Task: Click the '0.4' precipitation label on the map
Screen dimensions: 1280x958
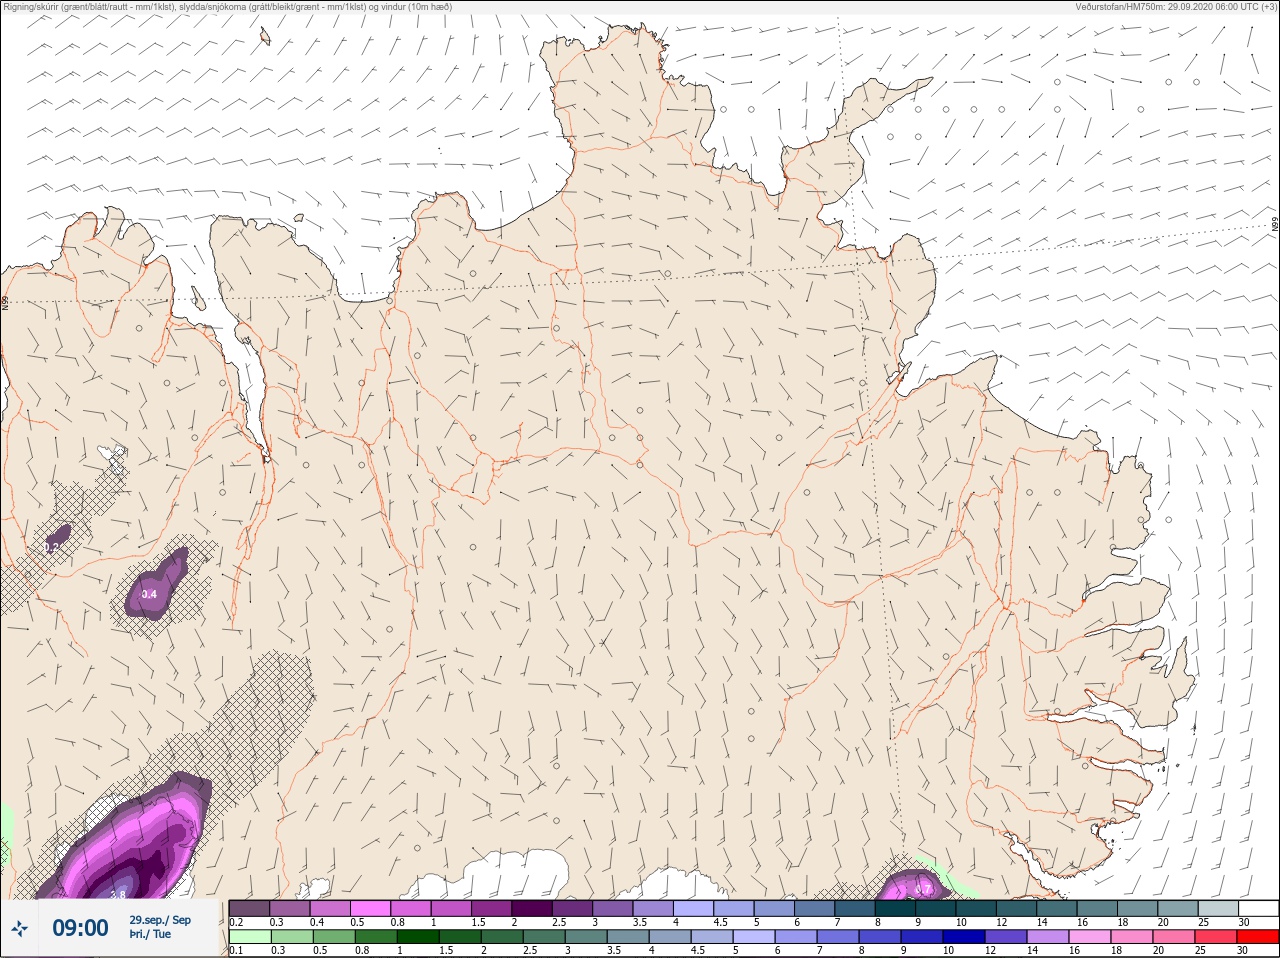Action: (x=149, y=594)
